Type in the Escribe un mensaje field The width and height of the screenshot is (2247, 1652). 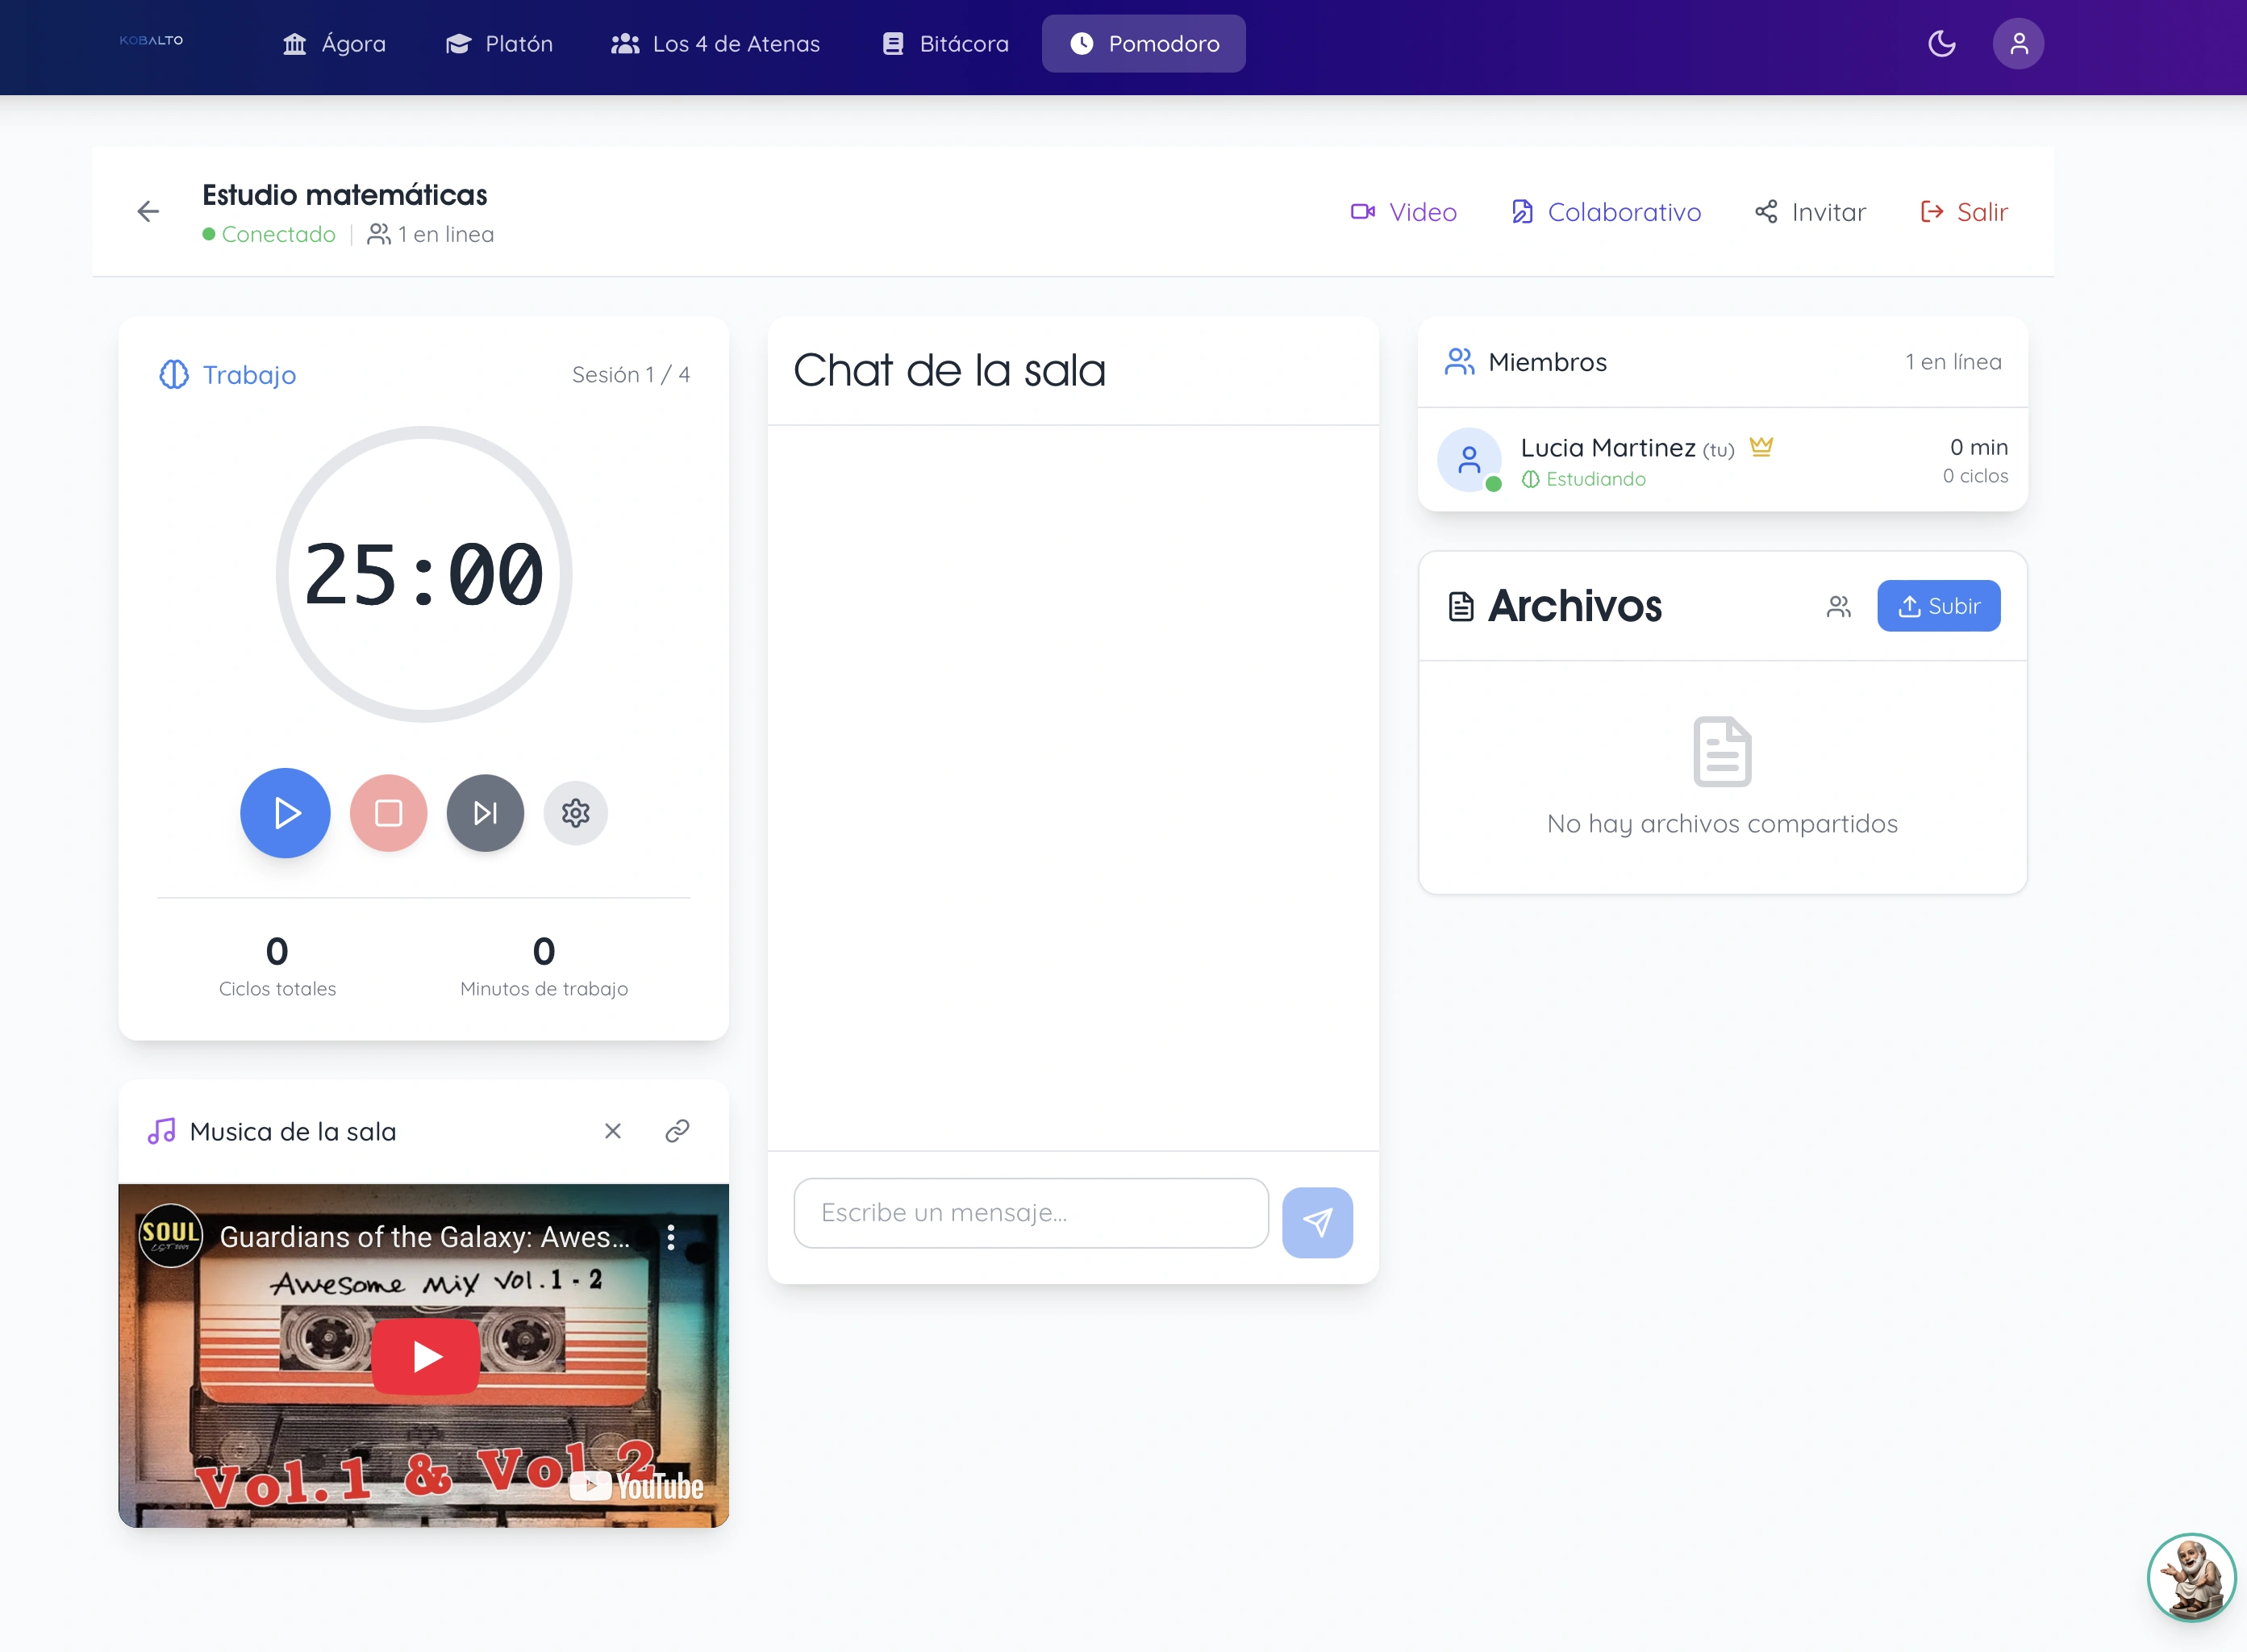(x=1030, y=1213)
